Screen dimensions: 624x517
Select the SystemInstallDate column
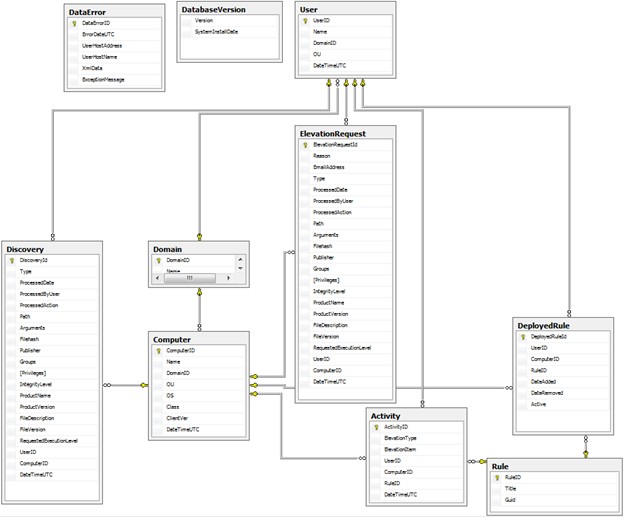tap(230, 32)
